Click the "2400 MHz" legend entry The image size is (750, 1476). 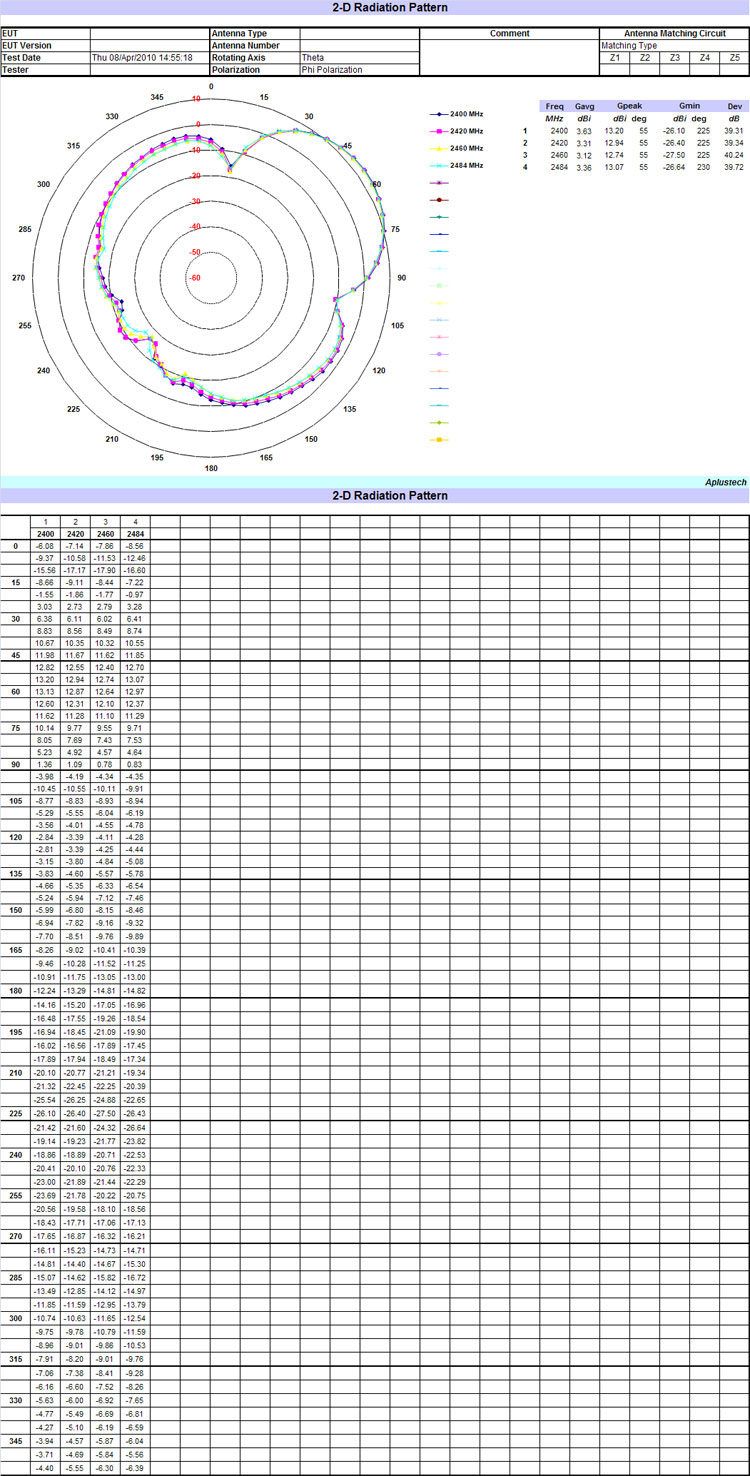point(466,116)
